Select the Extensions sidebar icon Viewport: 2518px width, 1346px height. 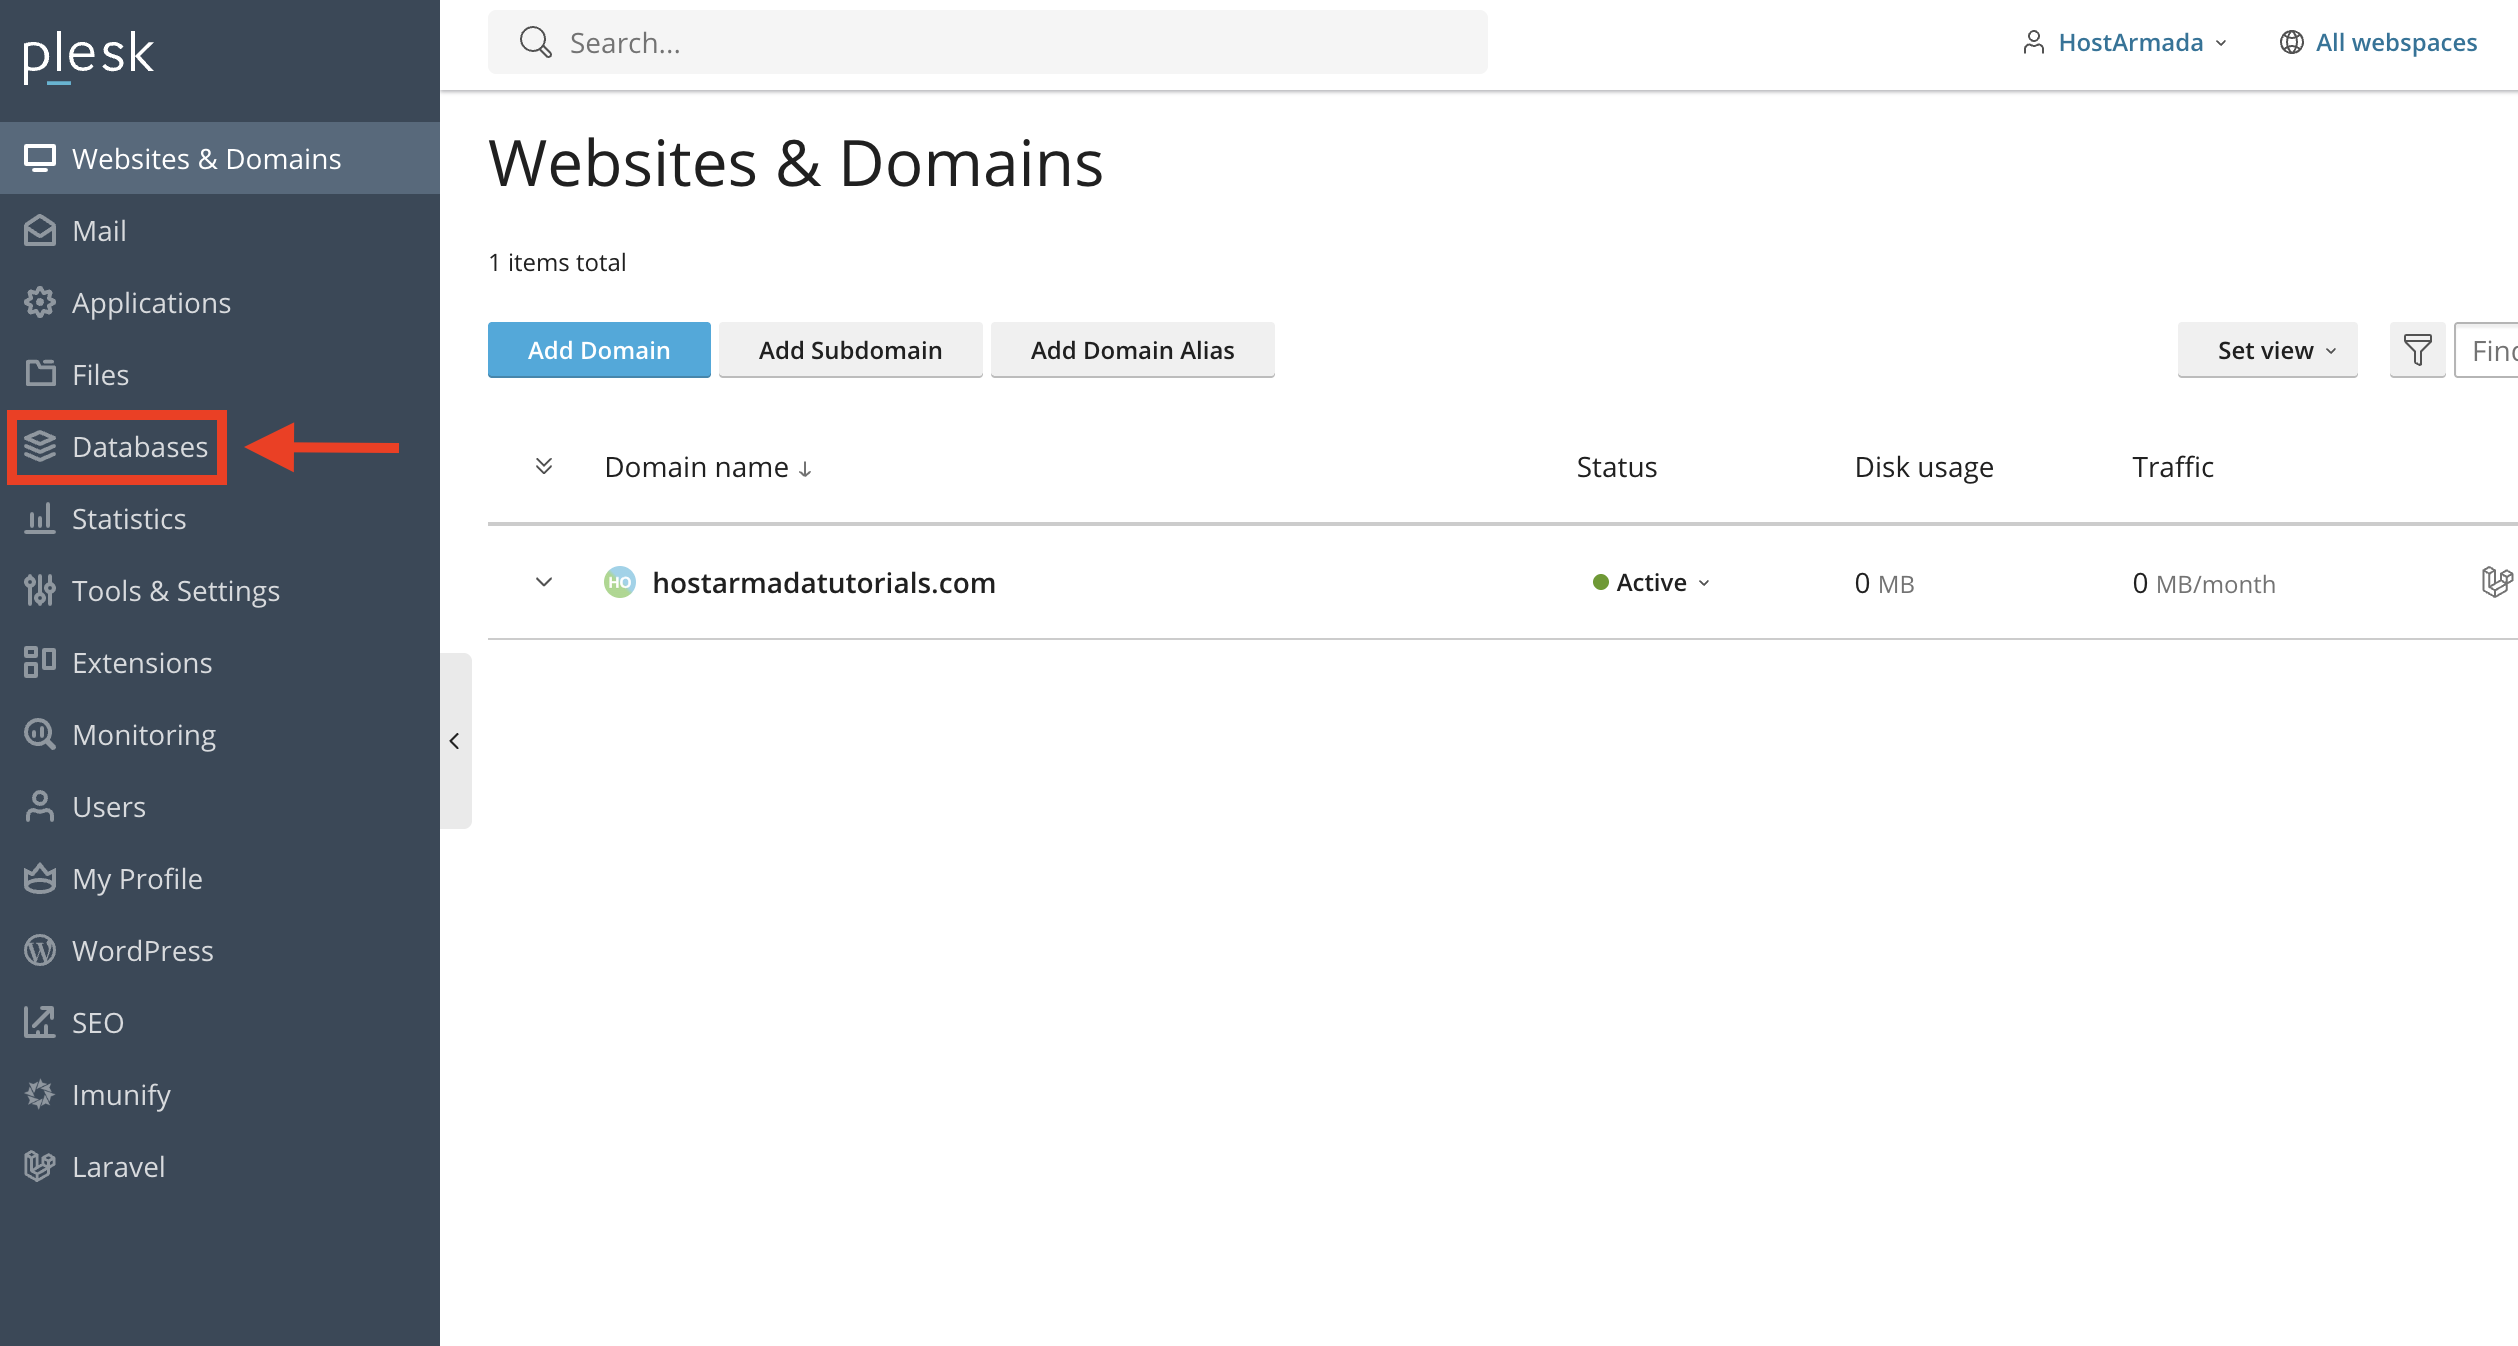click(40, 662)
